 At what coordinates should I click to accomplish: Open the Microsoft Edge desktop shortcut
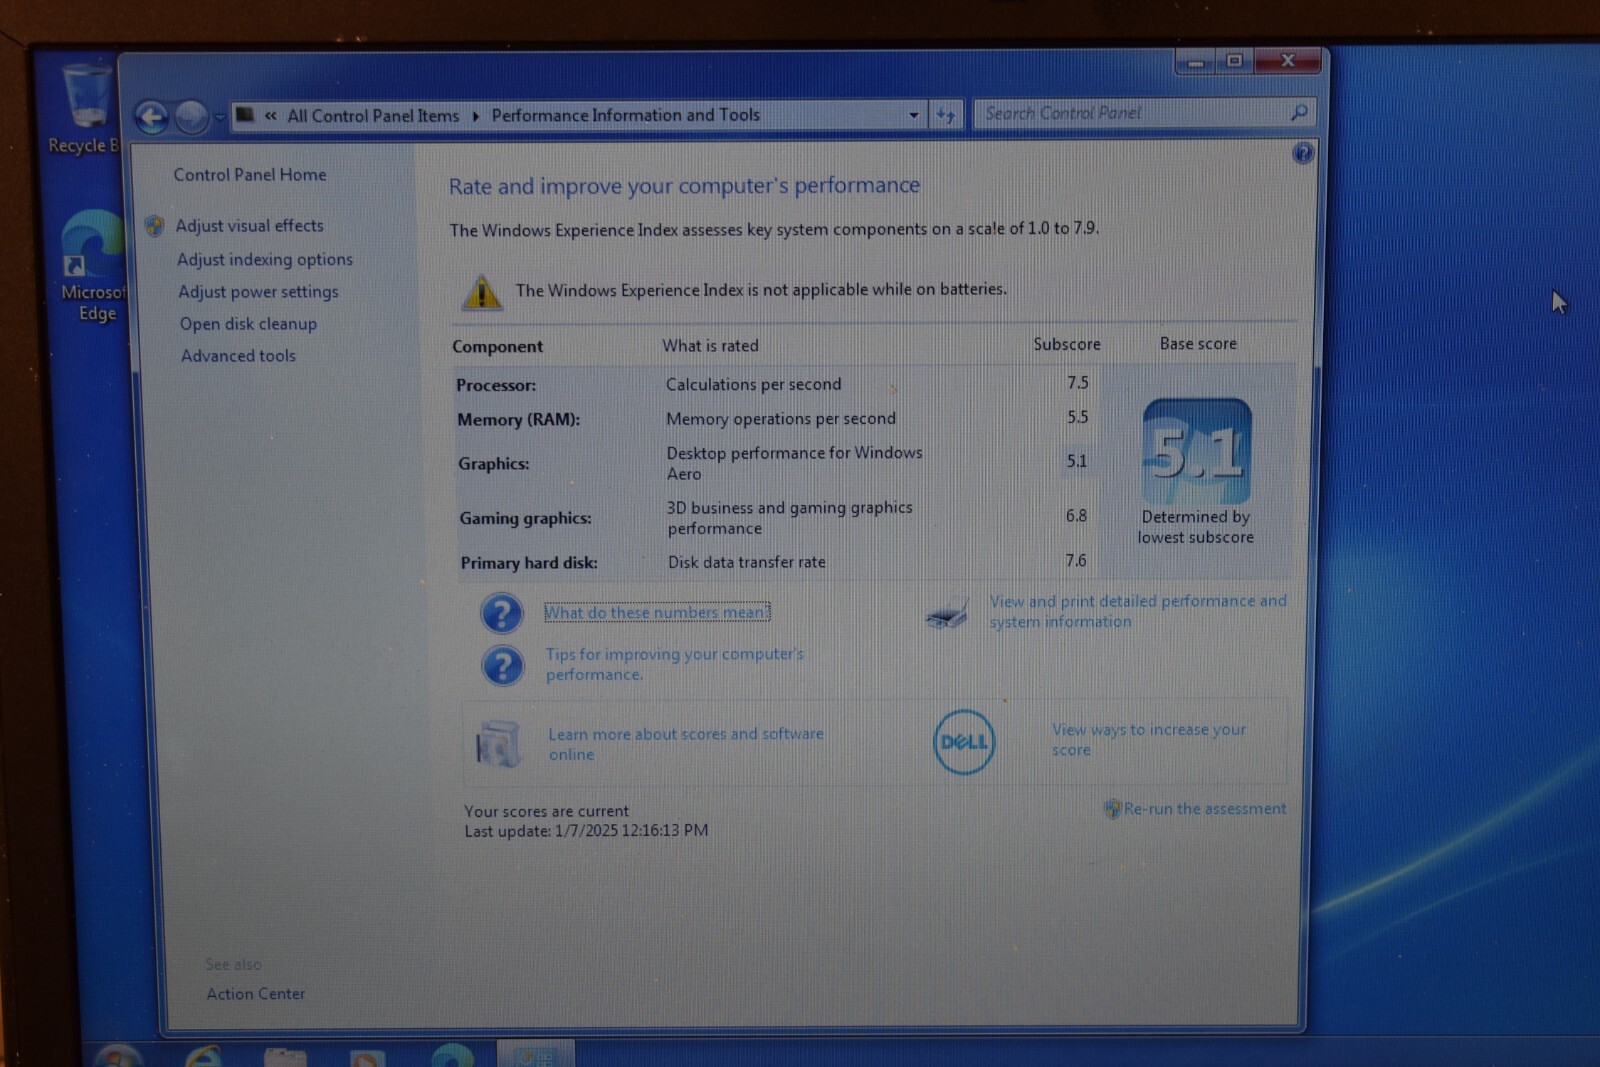[x=92, y=267]
